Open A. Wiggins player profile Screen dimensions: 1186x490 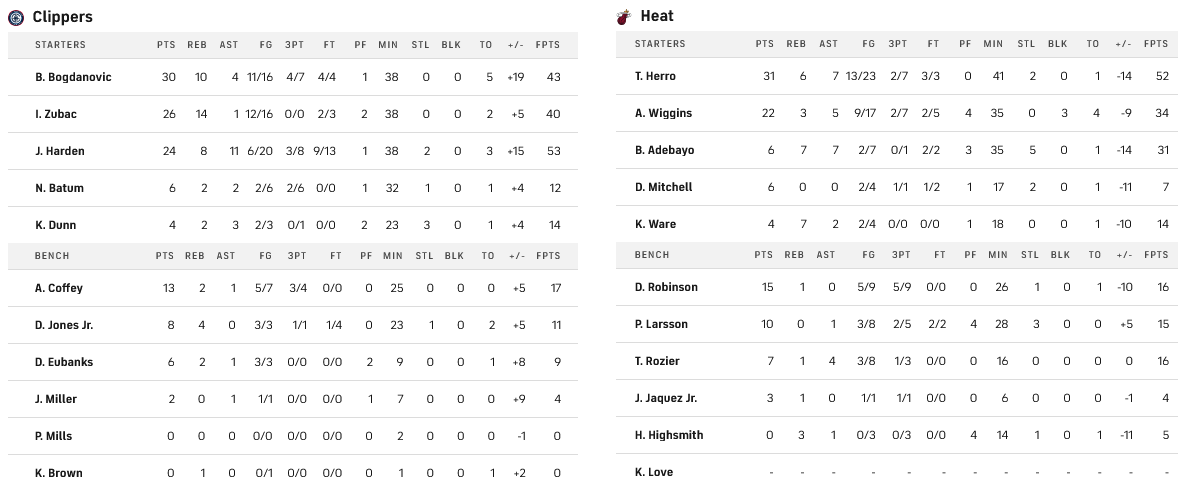(x=663, y=113)
